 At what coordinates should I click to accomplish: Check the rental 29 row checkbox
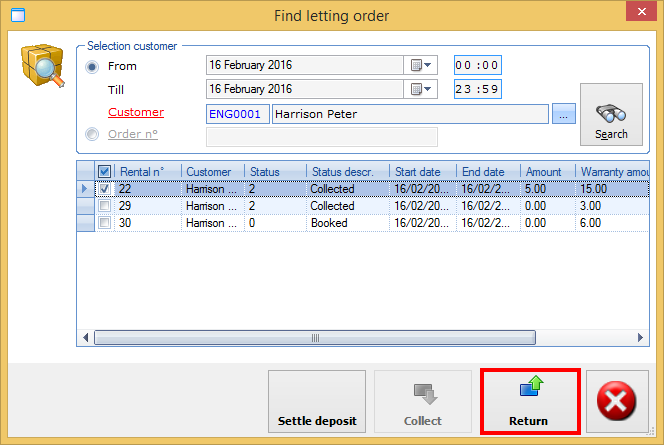[105, 205]
